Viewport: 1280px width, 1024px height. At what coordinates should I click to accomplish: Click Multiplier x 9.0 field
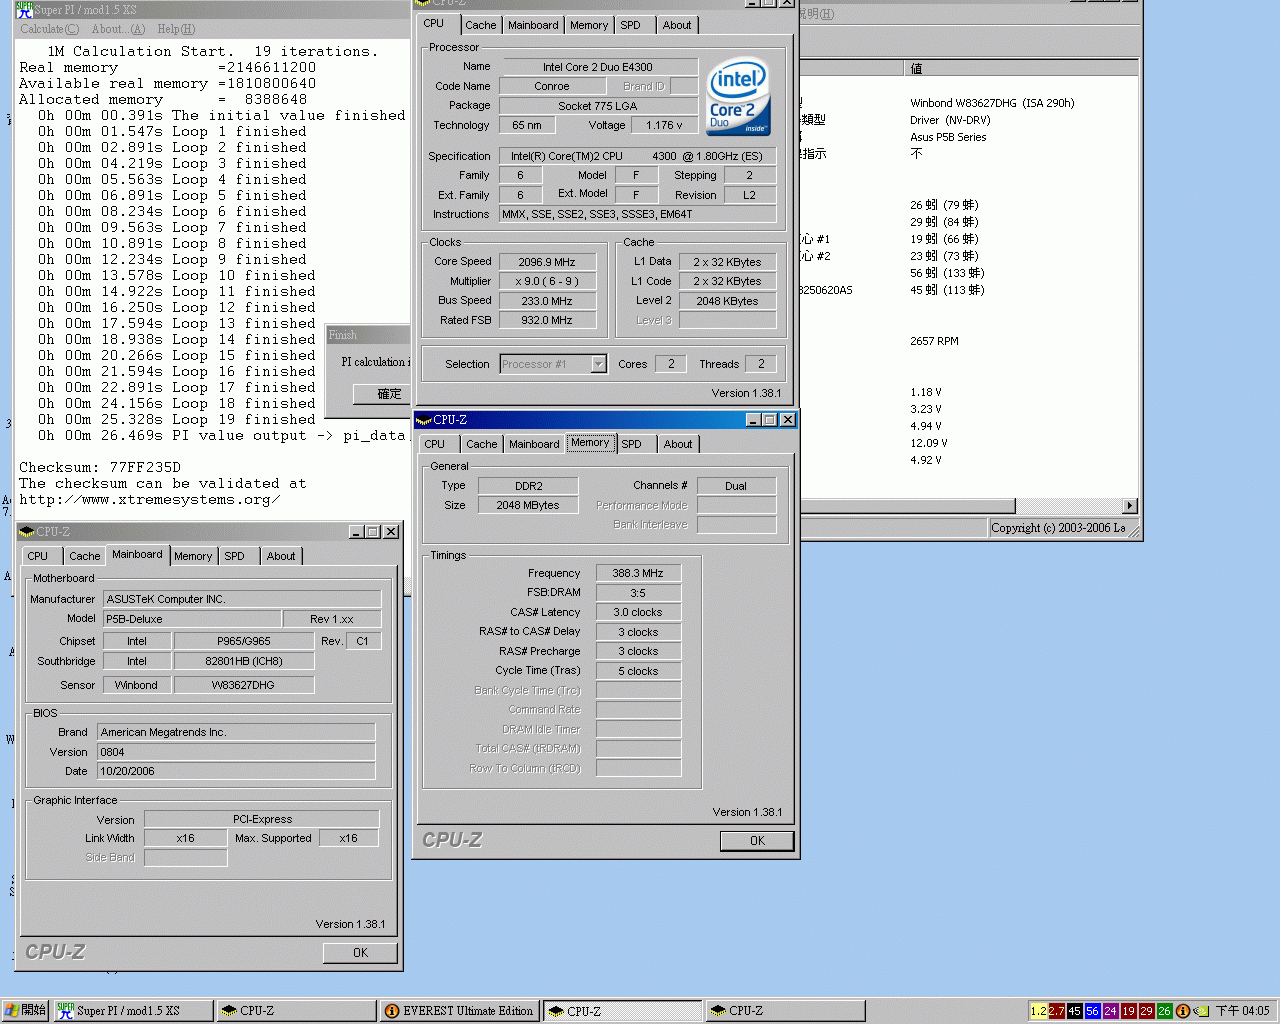point(547,281)
